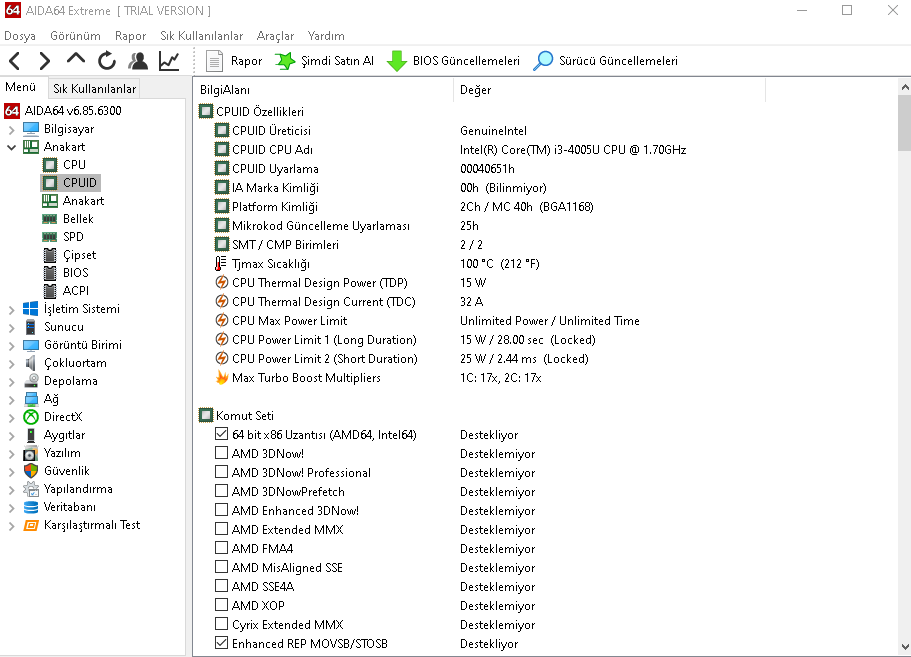
Task: Click the Değer column header
Action: (x=609, y=90)
